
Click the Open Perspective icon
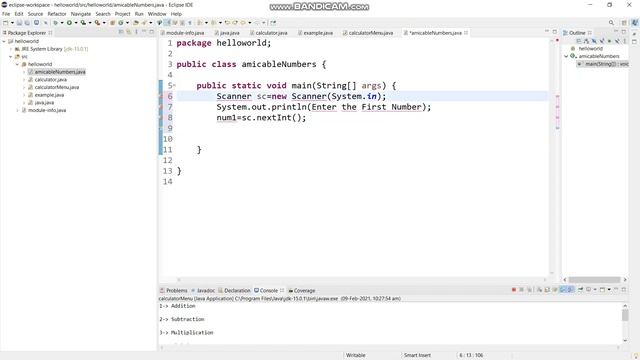[624, 23]
